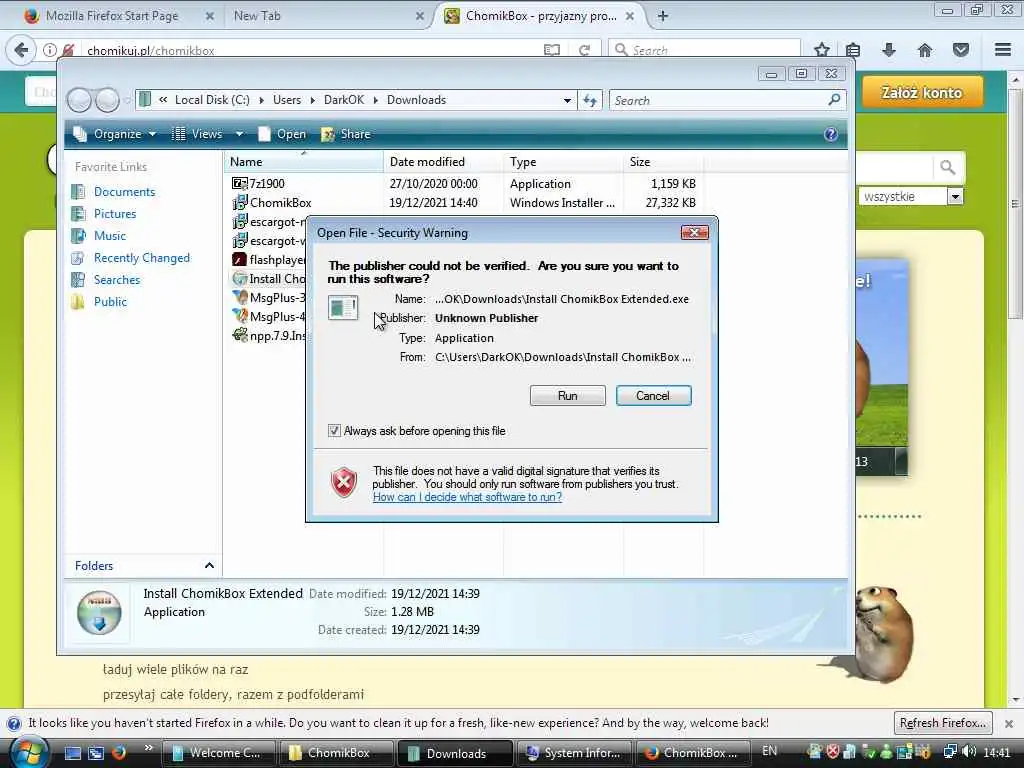Refresh Explorer folder view button

point(590,101)
